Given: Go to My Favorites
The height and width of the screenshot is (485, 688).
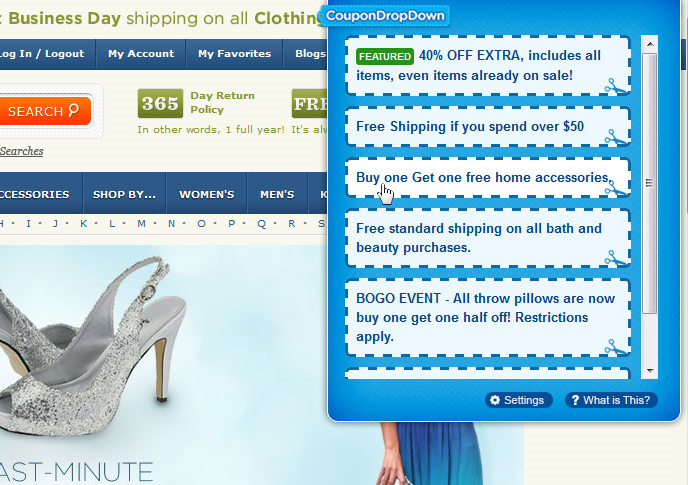Looking at the screenshot, I should pyautogui.click(x=234, y=54).
